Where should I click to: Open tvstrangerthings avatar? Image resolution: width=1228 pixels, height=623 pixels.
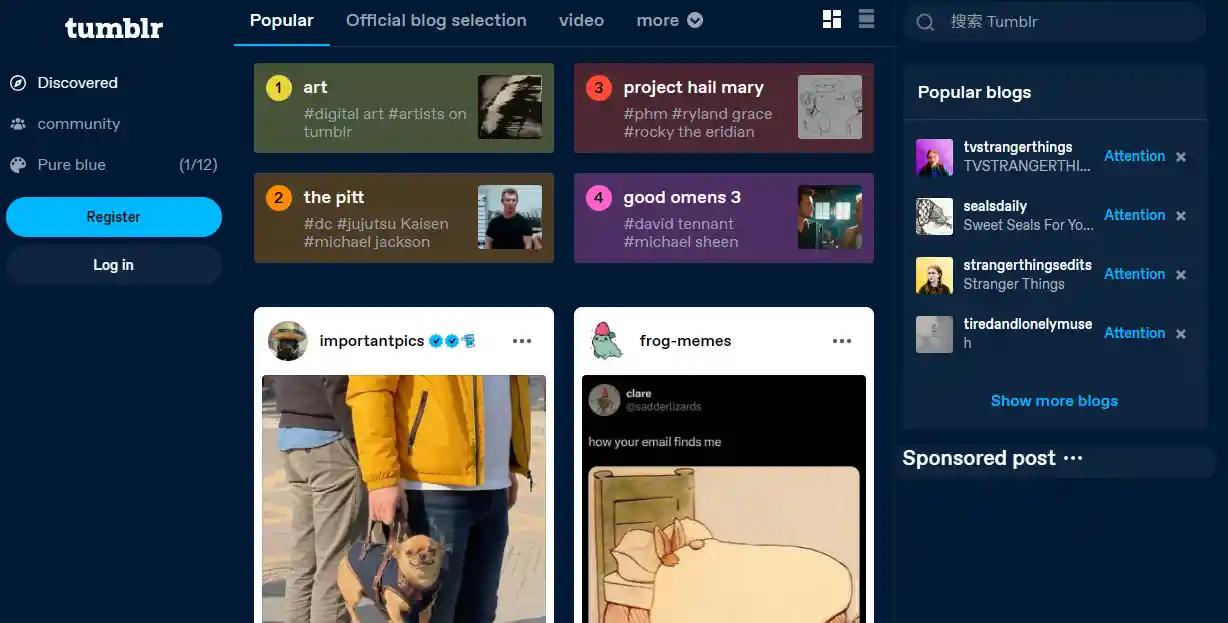tap(935, 157)
